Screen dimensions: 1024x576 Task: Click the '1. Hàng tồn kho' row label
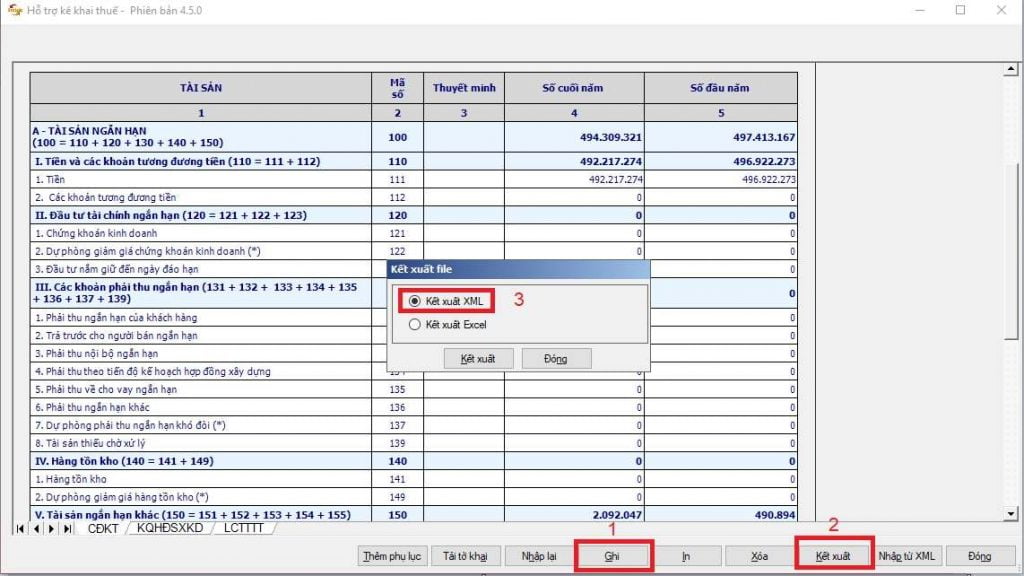[71, 479]
